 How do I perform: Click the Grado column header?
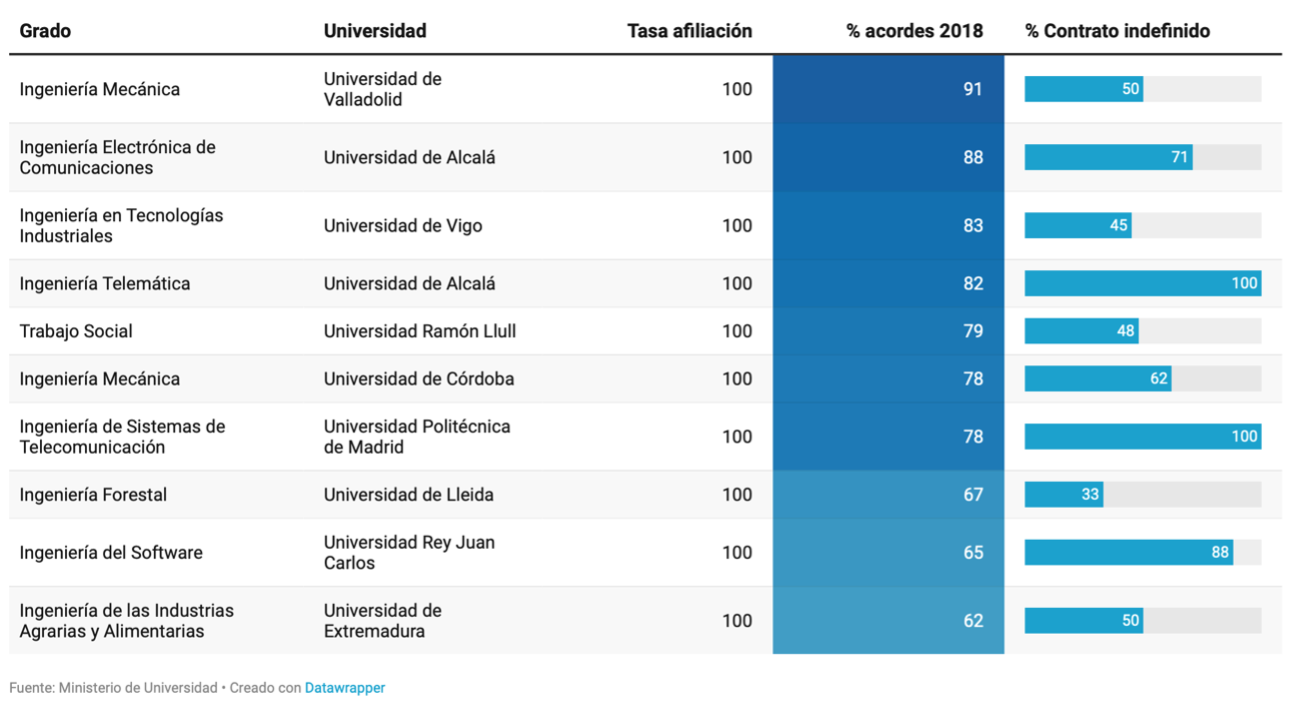click(45, 31)
